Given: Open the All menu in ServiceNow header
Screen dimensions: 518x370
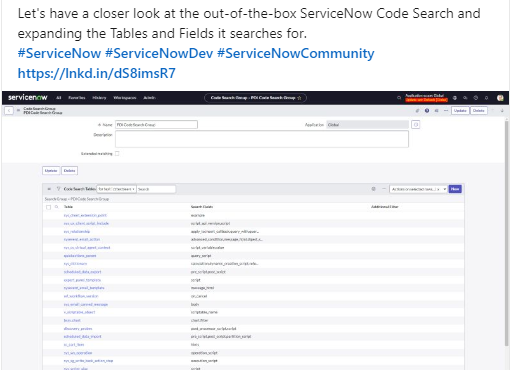Looking at the screenshot, I should pos(59,98).
